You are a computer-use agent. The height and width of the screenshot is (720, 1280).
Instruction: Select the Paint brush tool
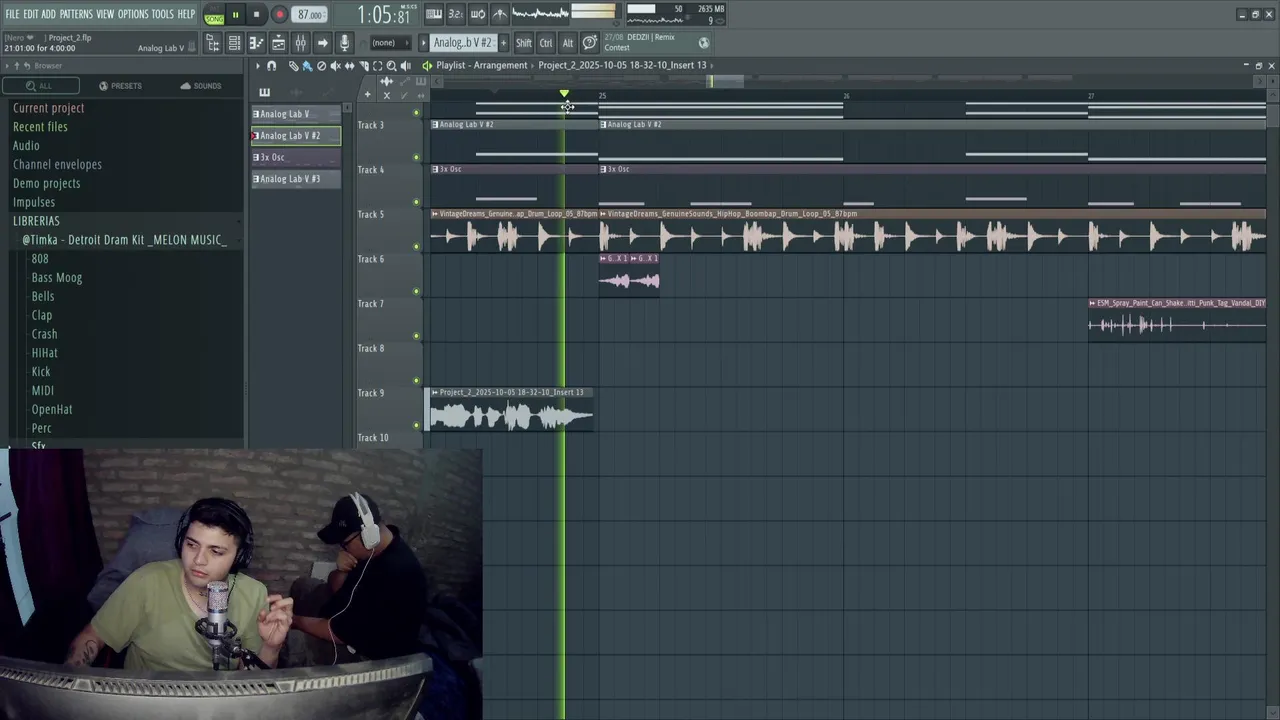(308, 66)
